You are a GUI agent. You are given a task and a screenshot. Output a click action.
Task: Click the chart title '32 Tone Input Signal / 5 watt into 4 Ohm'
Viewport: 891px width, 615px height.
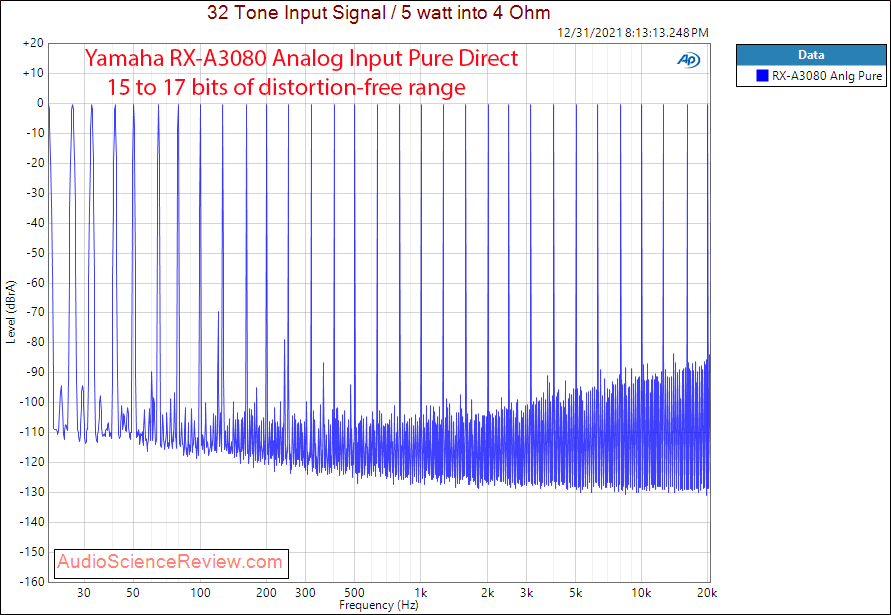(x=378, y=13)
